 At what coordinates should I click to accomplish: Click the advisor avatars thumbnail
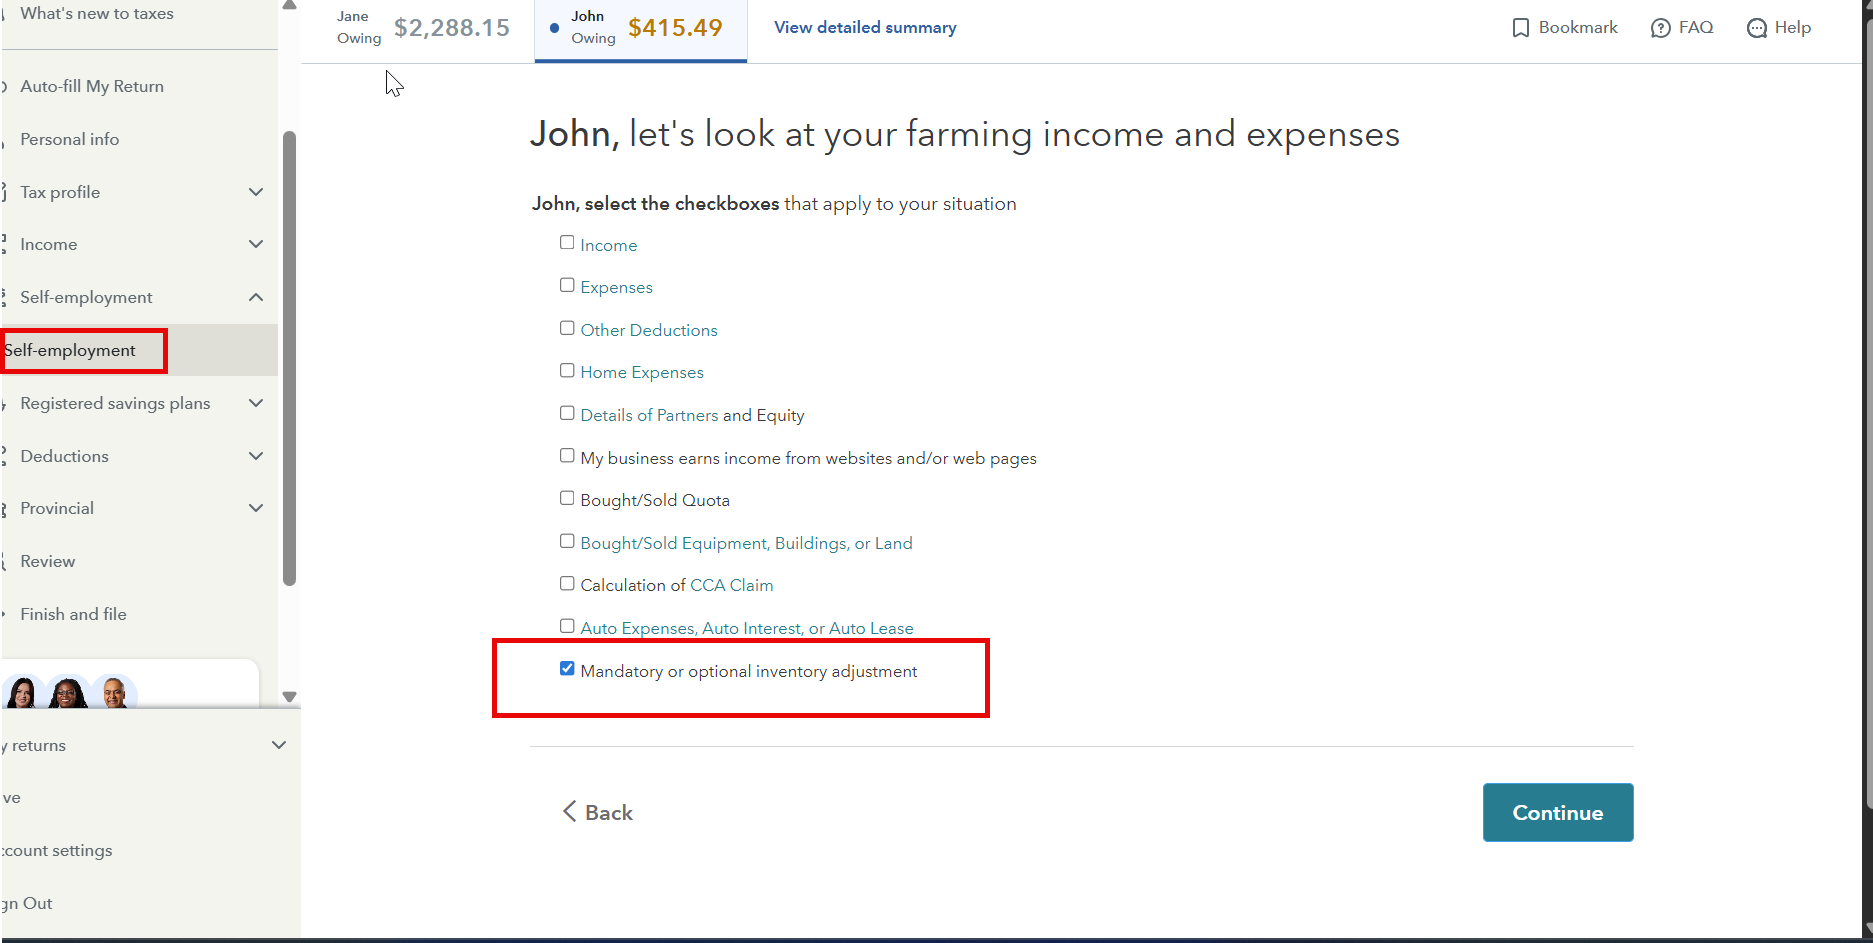tap(68, 692)
